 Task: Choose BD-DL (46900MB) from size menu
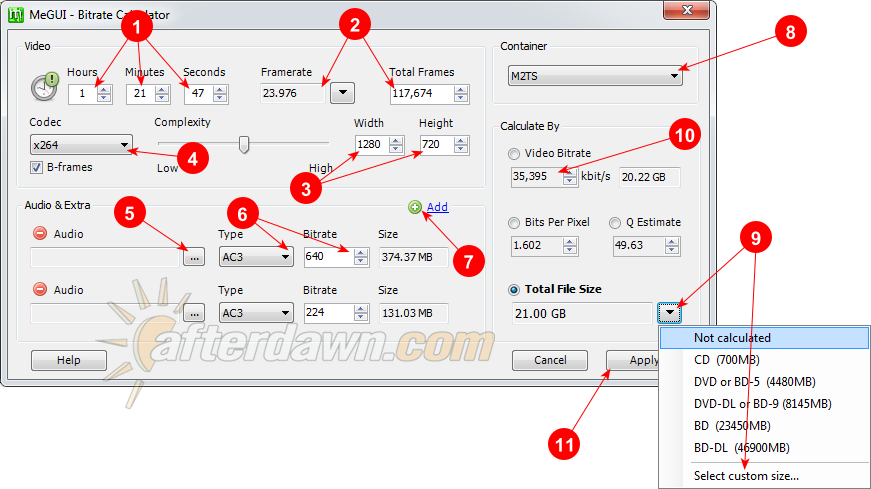pyautogui.click(x=764, y=447)
